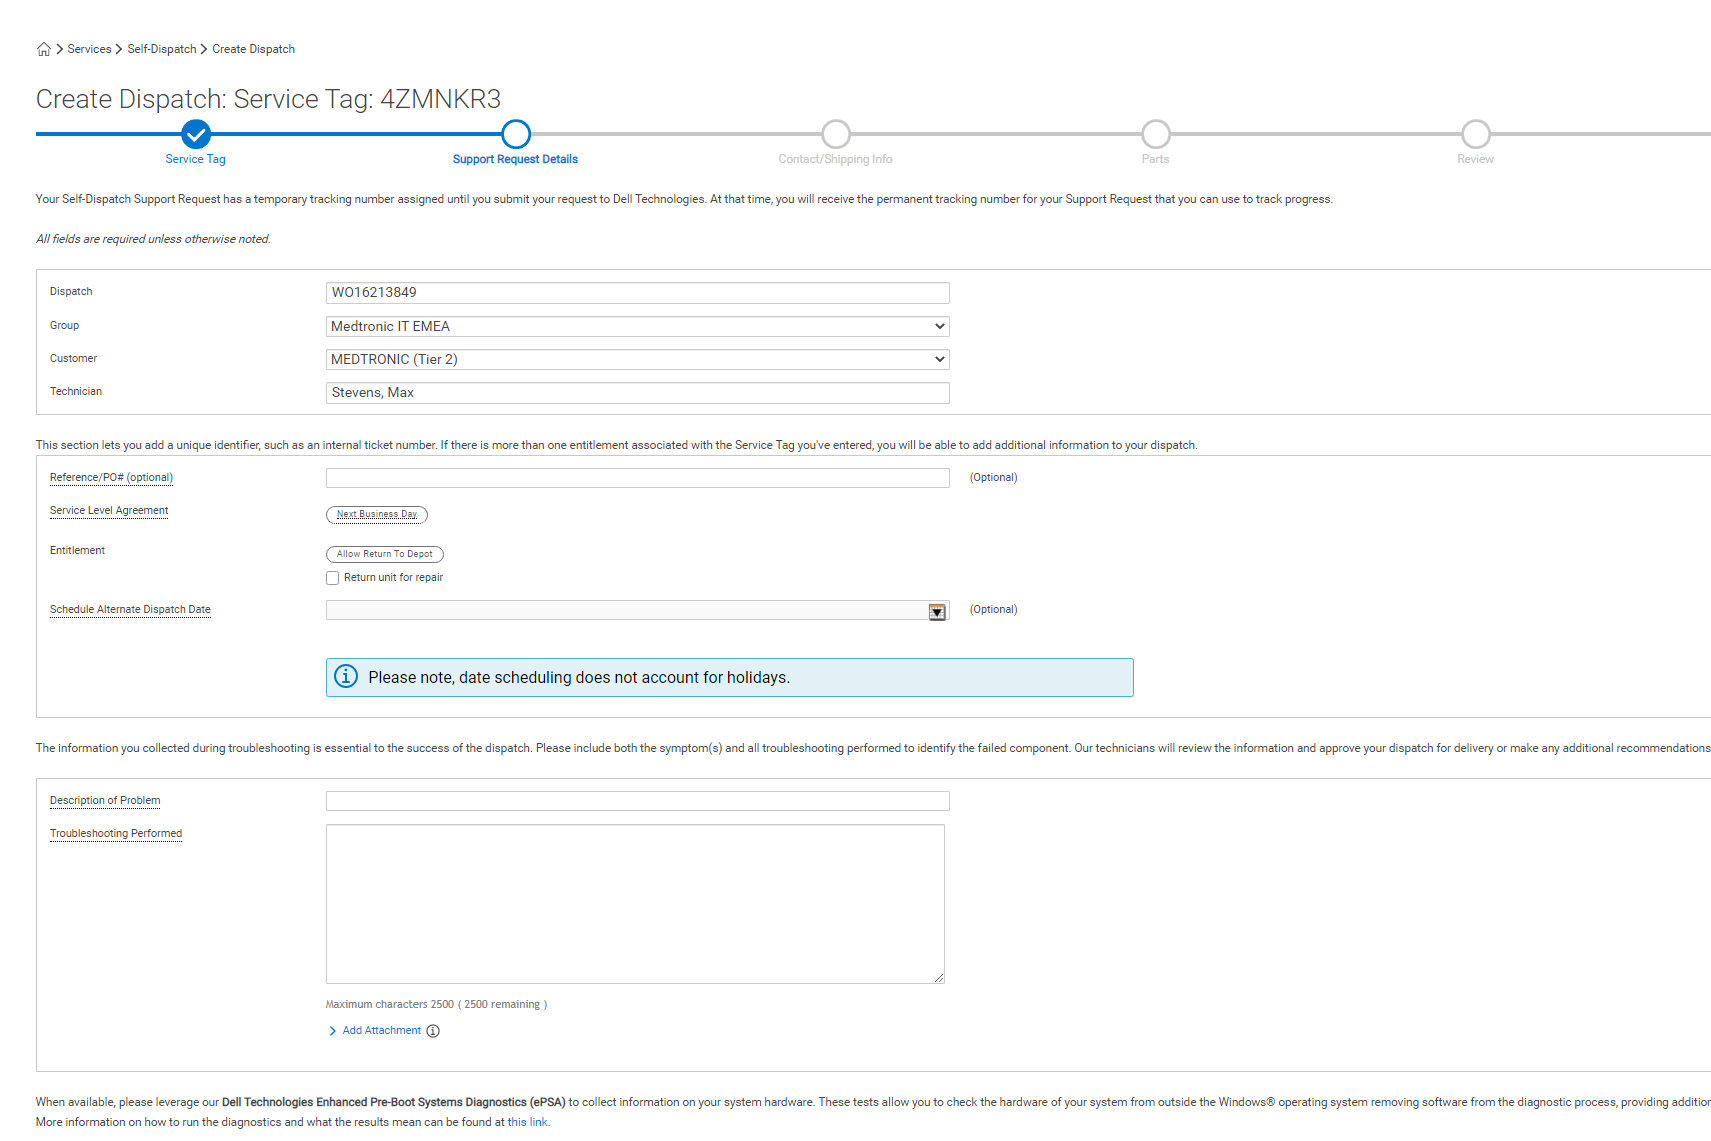
Task: Open the alternate dispatch date calendar picker
Action: tap(937, 612)
